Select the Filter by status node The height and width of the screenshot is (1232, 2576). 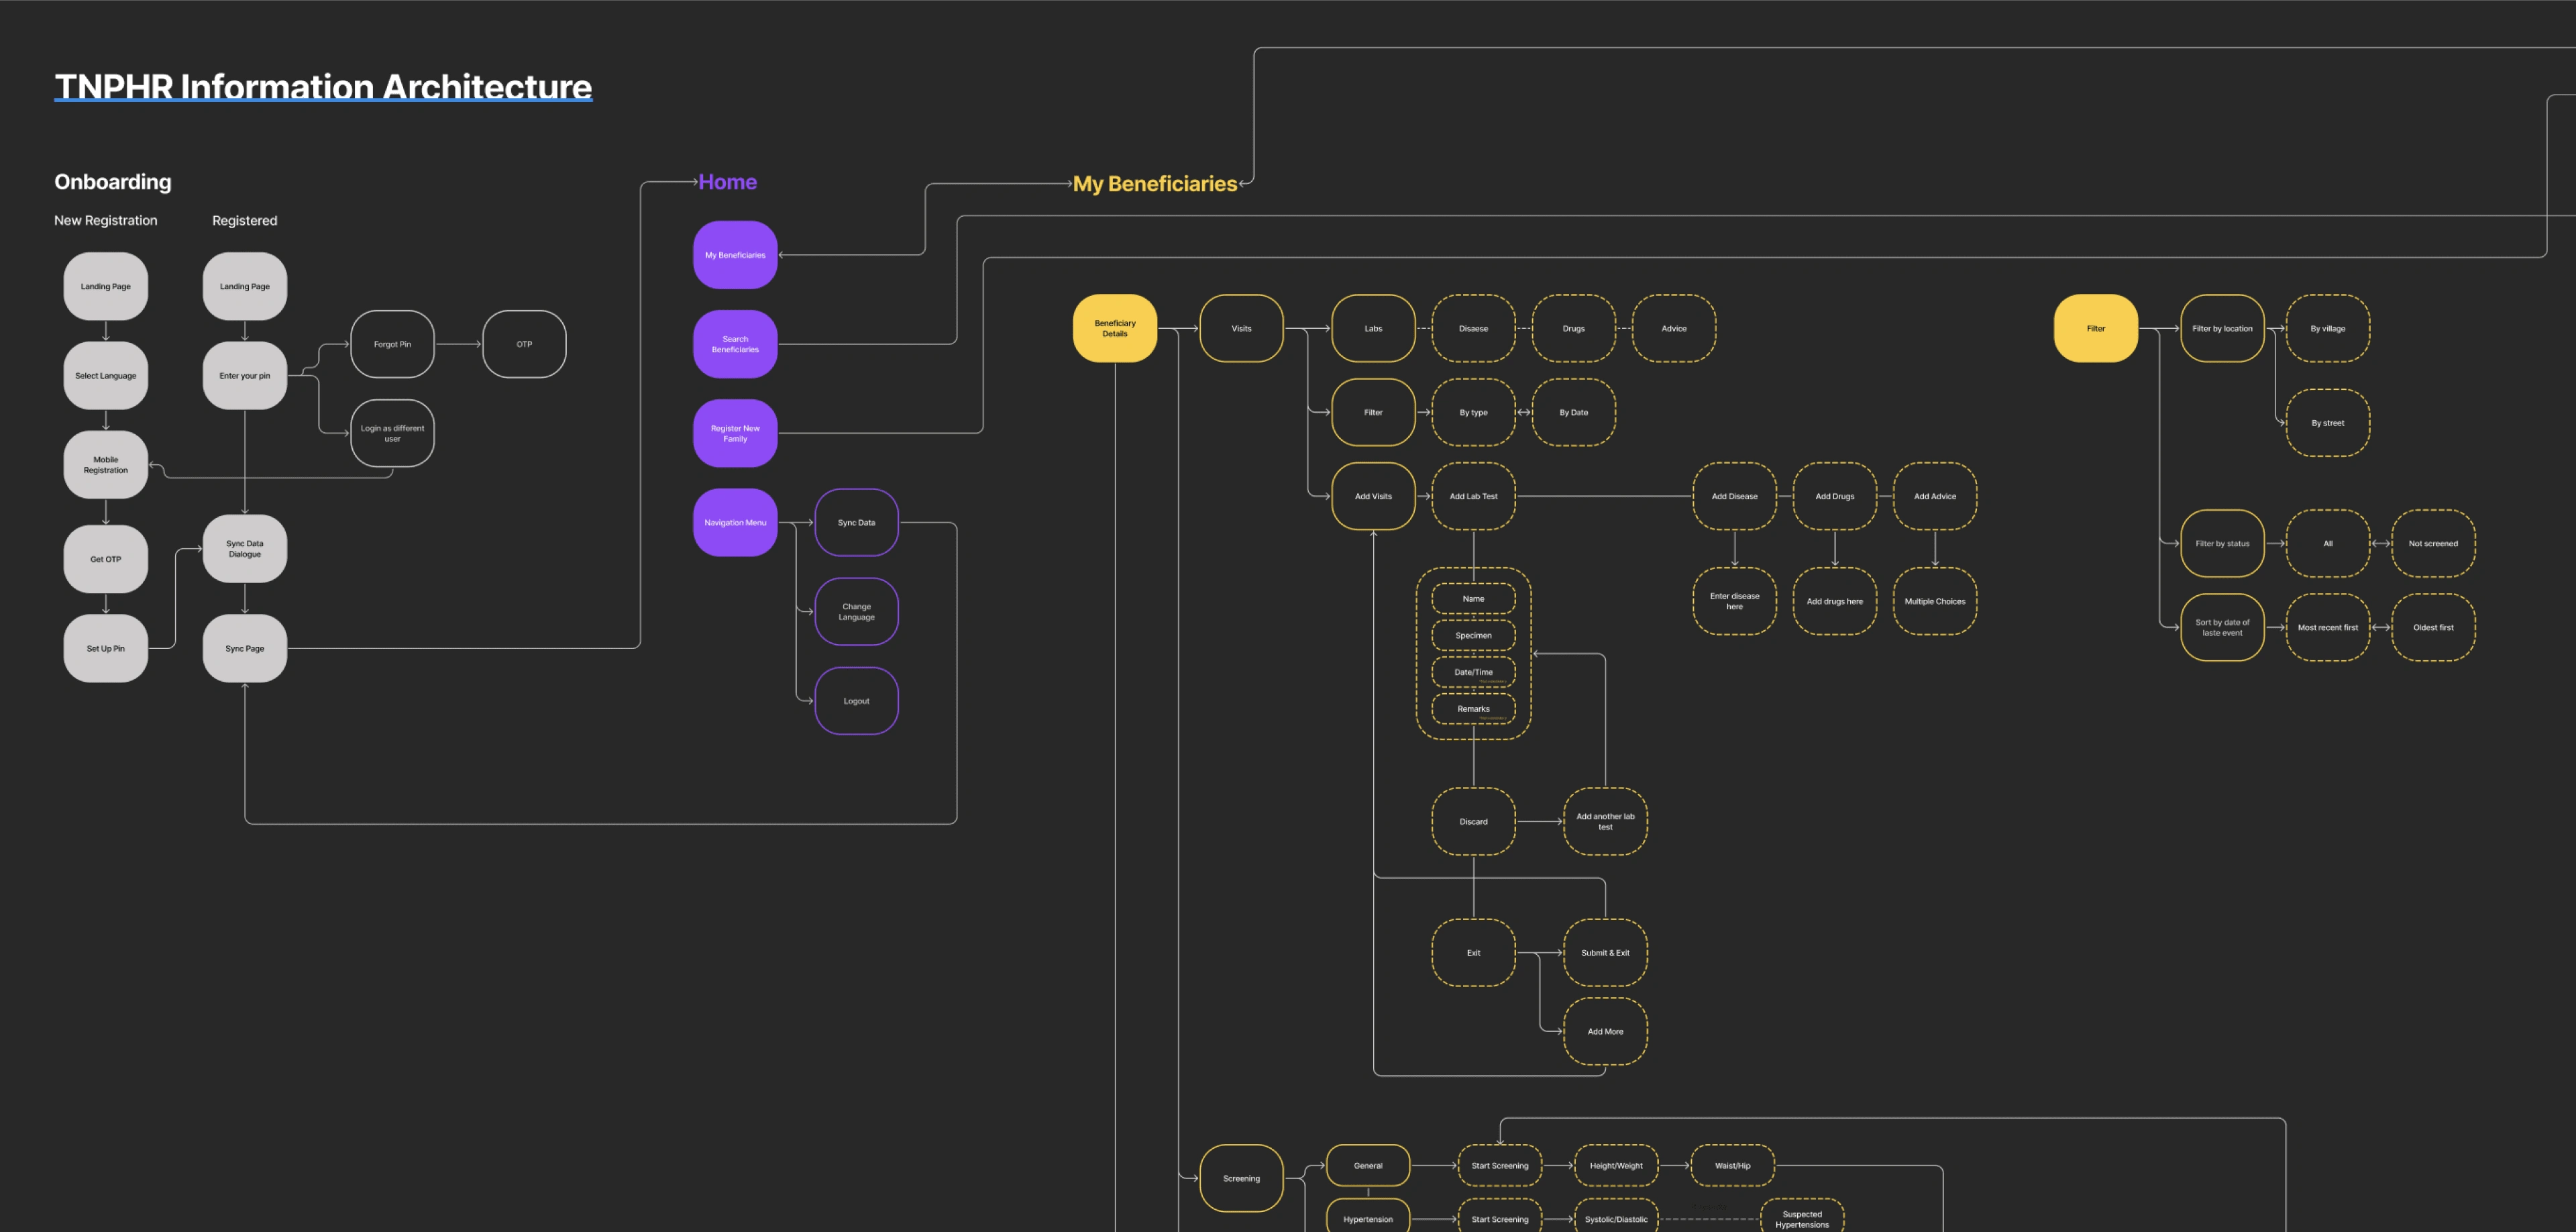click(x=2222, y=544)
